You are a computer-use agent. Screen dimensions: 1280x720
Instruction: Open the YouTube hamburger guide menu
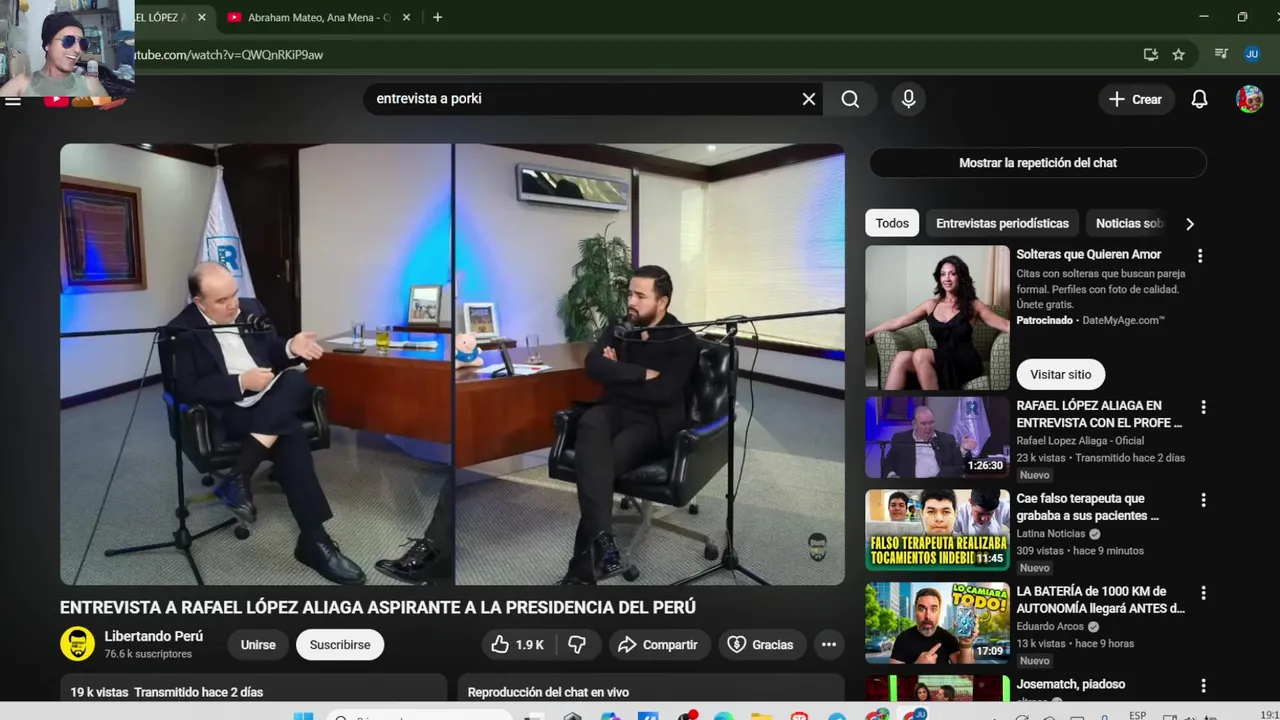pos(13,100)
